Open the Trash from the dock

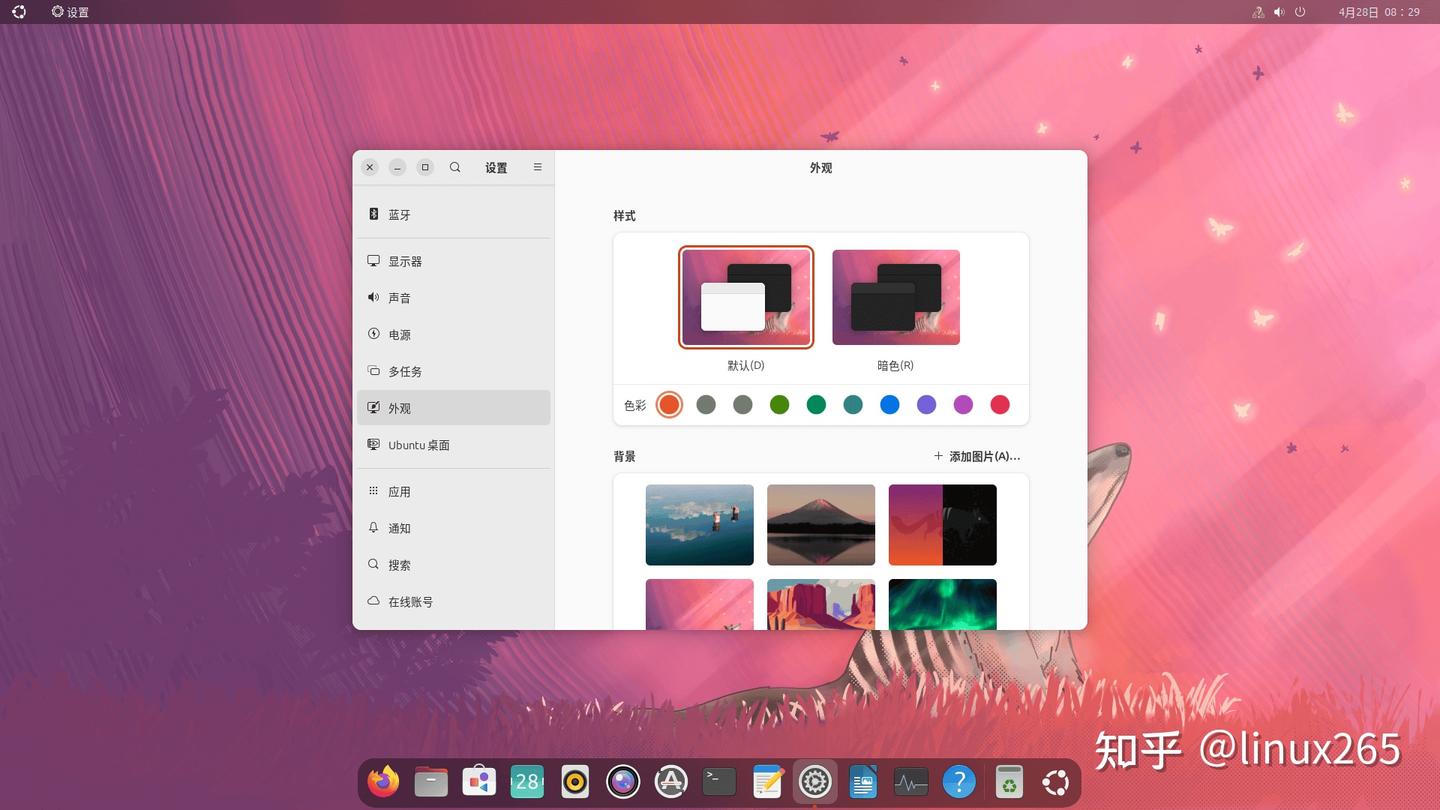coord(1007,781)
